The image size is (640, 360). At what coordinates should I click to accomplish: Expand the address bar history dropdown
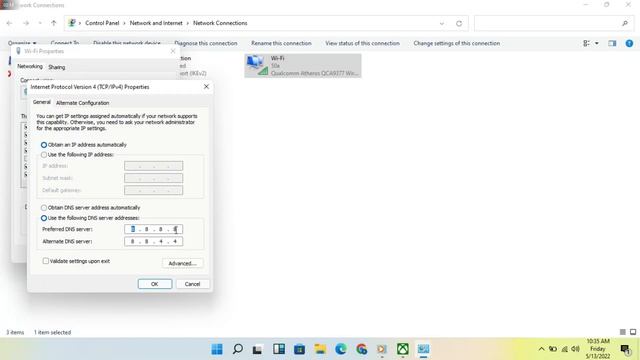point(442,23)
